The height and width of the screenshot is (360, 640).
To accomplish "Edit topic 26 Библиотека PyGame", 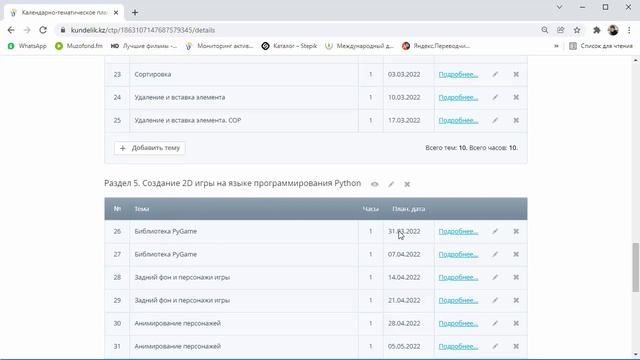I will coord(495,231).
